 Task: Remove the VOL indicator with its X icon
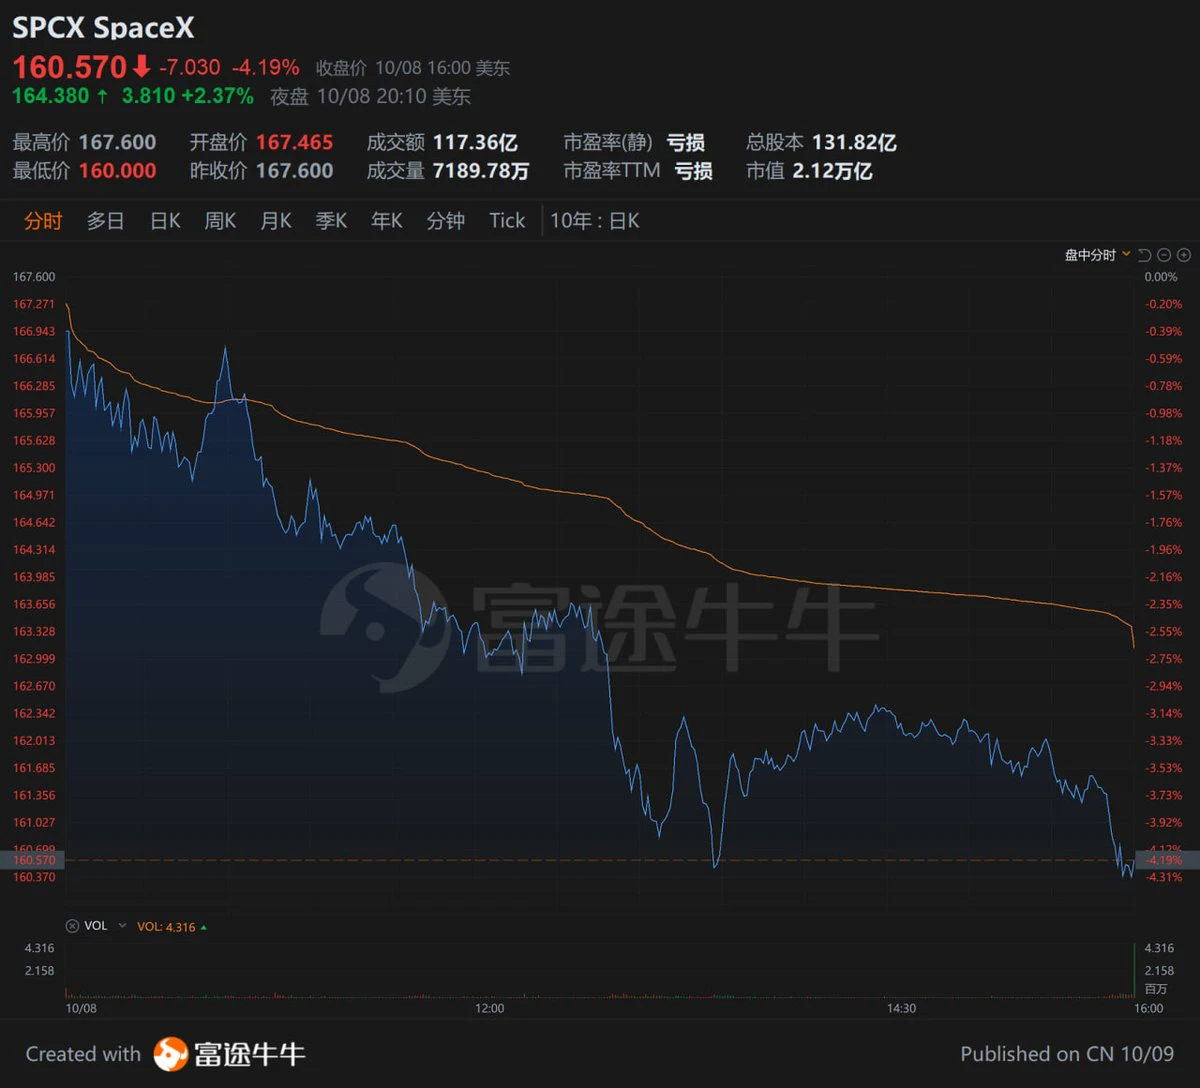point(71,926)
